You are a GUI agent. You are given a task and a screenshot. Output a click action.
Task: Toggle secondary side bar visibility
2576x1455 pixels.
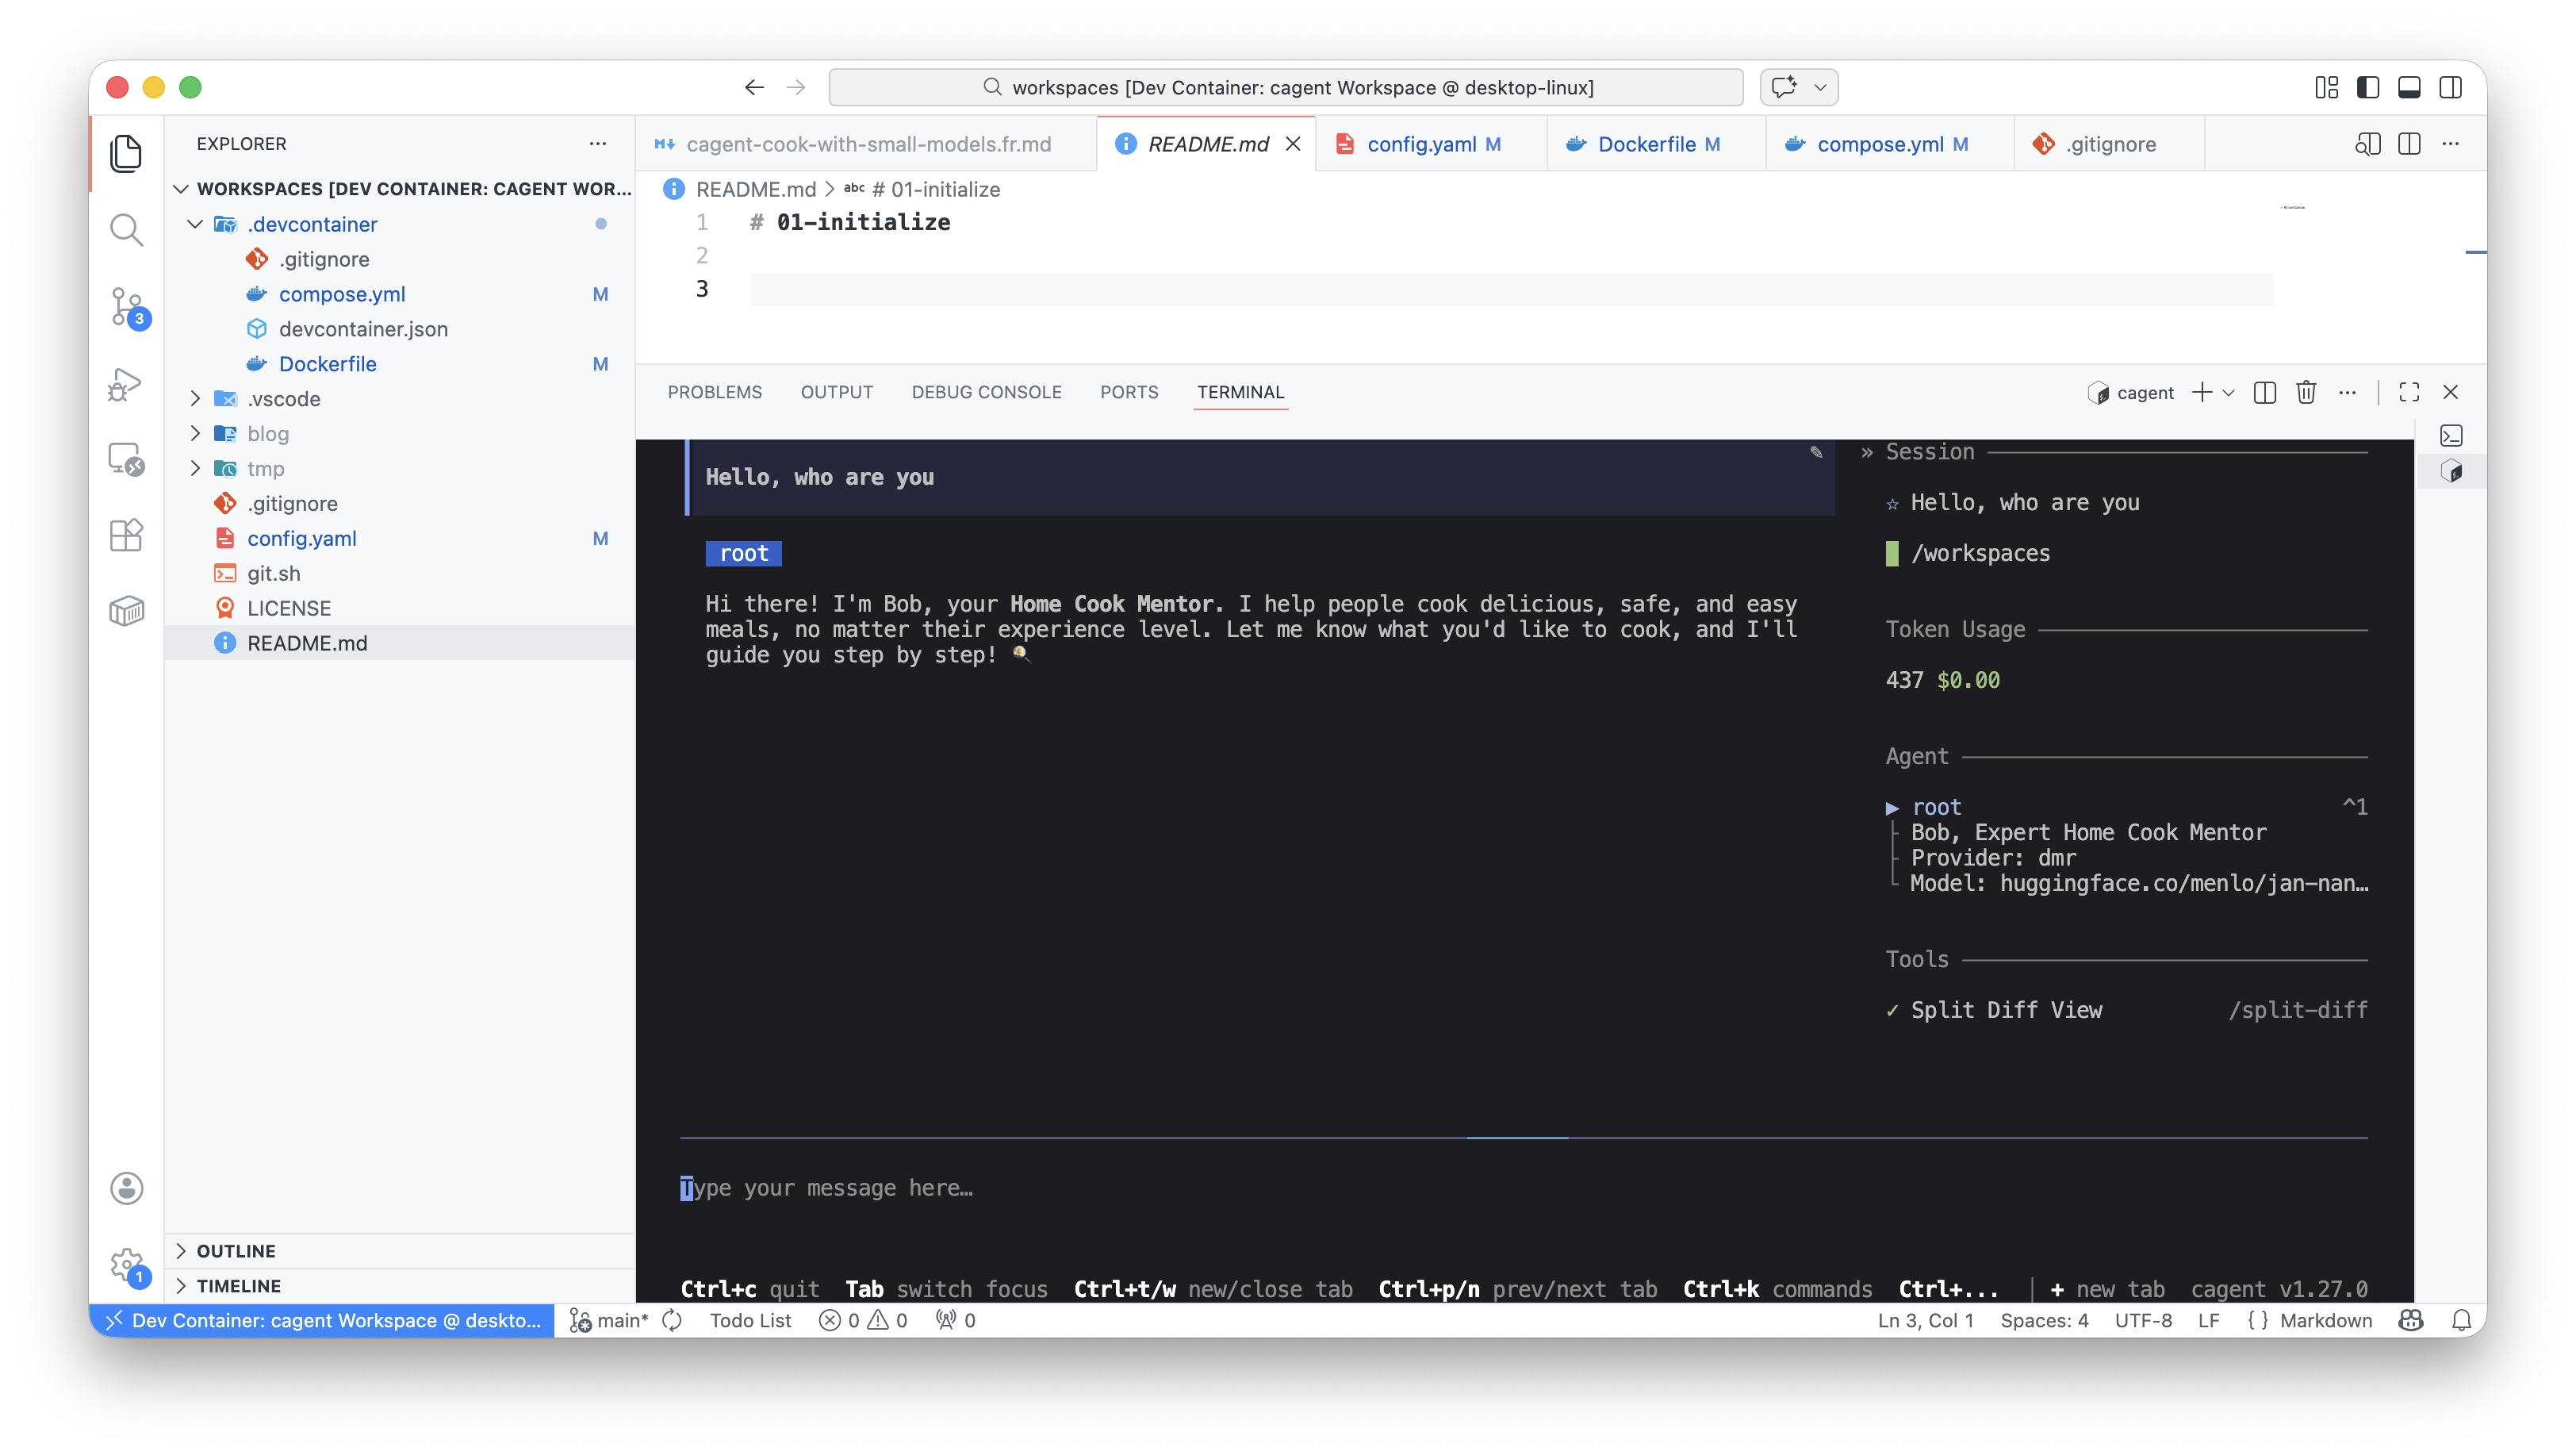click(x=2450, y=87)
